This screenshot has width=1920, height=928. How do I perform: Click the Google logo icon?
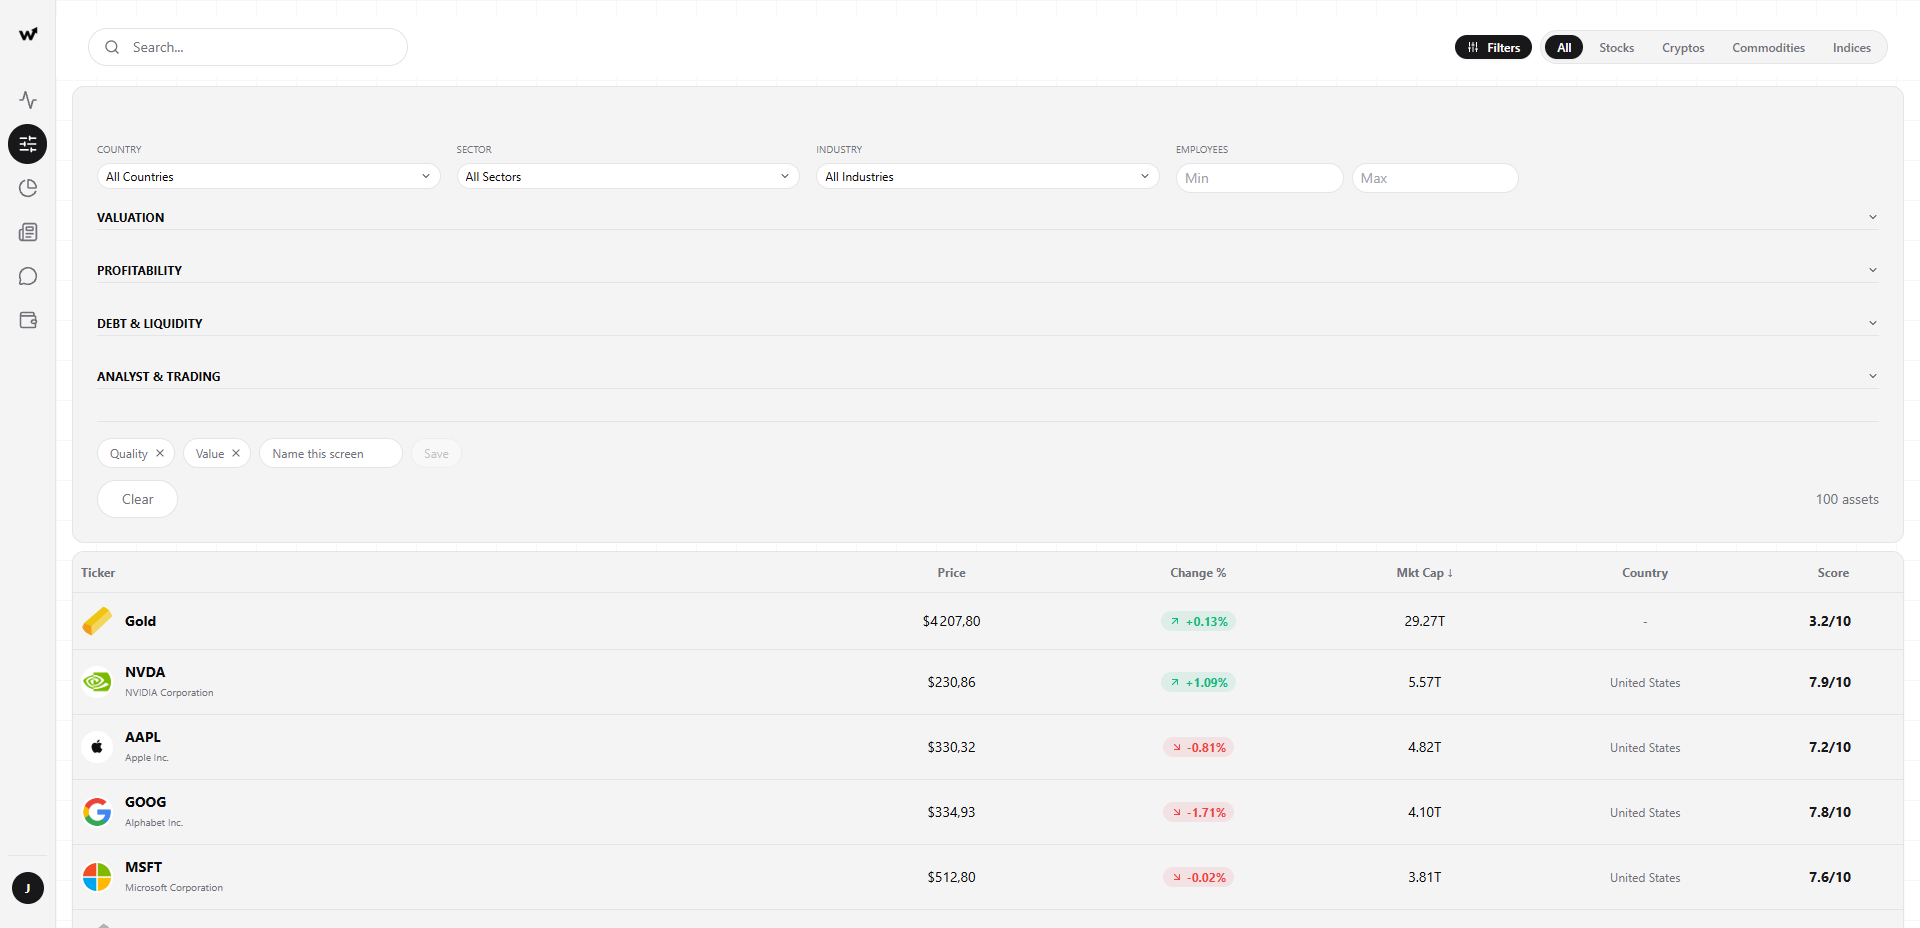[97, 812]
